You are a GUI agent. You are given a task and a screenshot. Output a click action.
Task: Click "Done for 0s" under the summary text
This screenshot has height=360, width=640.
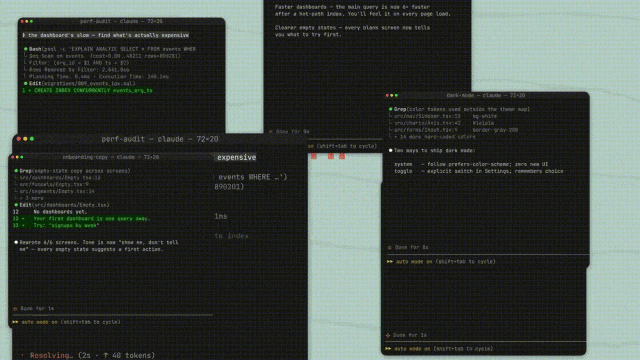point(289,132)
